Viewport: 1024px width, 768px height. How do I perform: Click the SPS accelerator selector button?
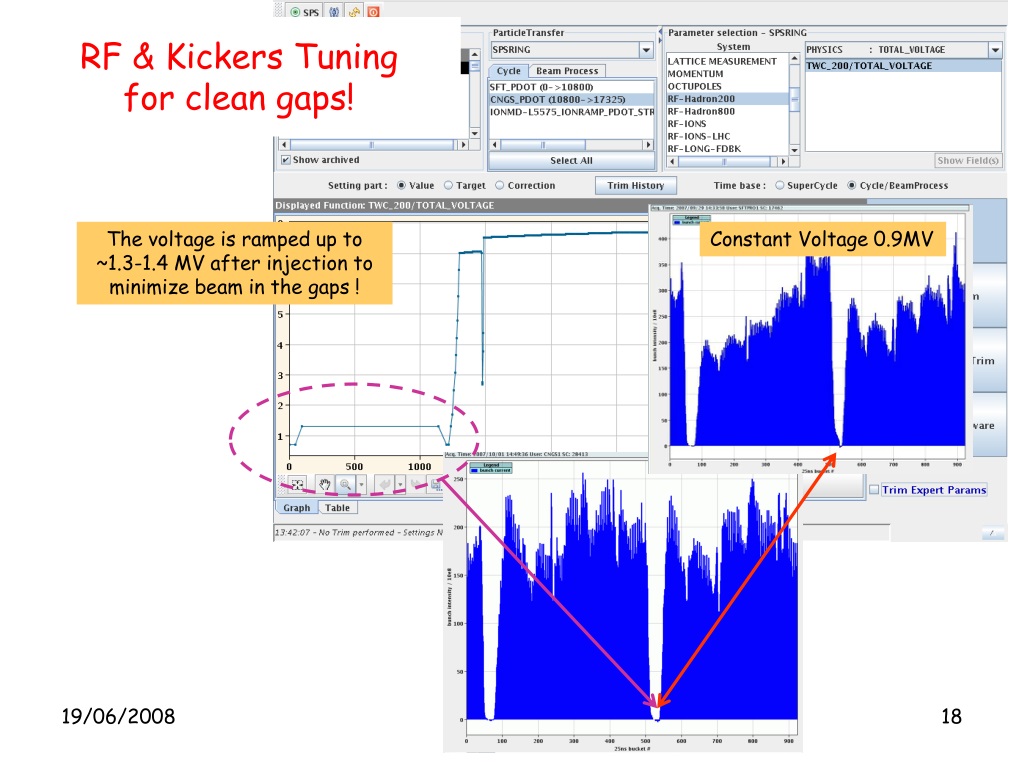[x=305, y=12]
